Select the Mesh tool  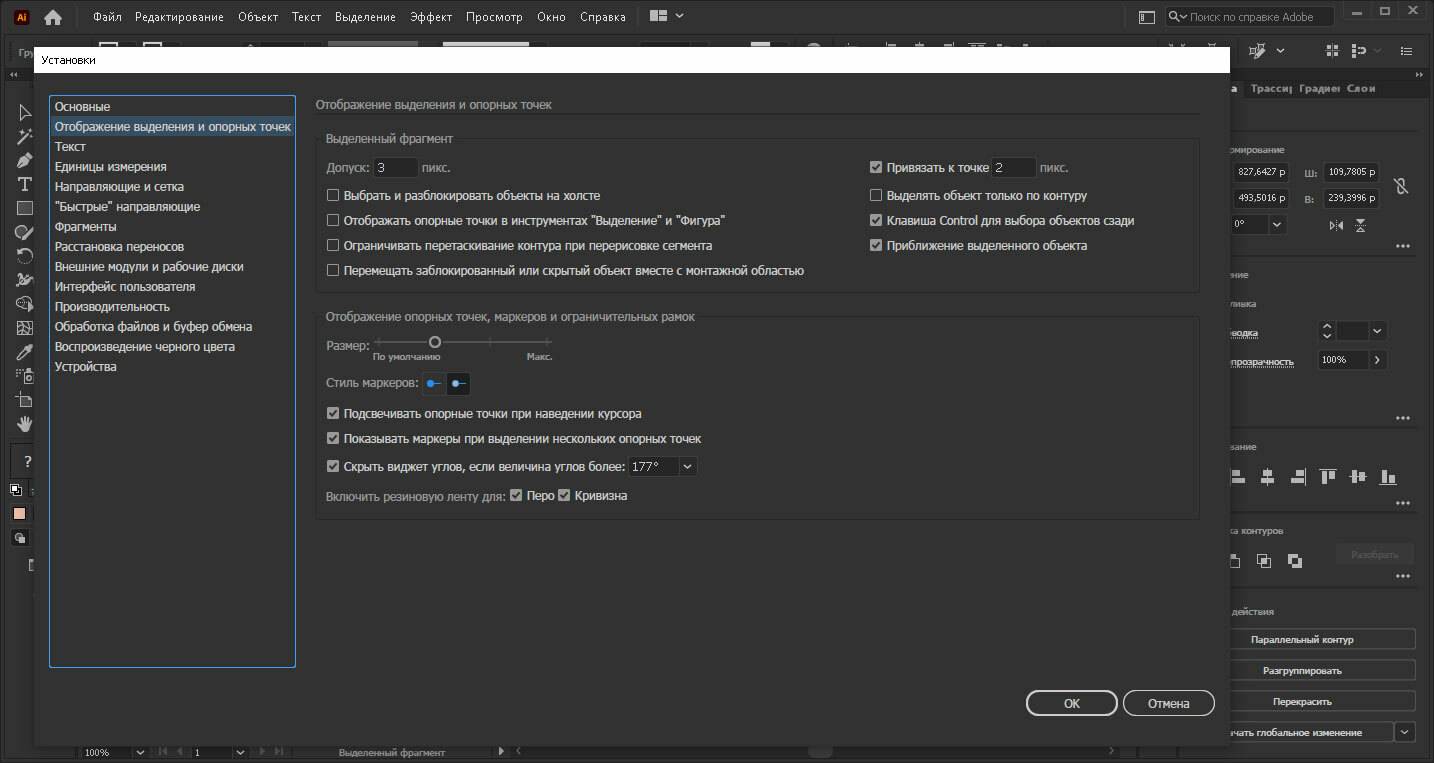pyautogui.click(x=25, y=328)
